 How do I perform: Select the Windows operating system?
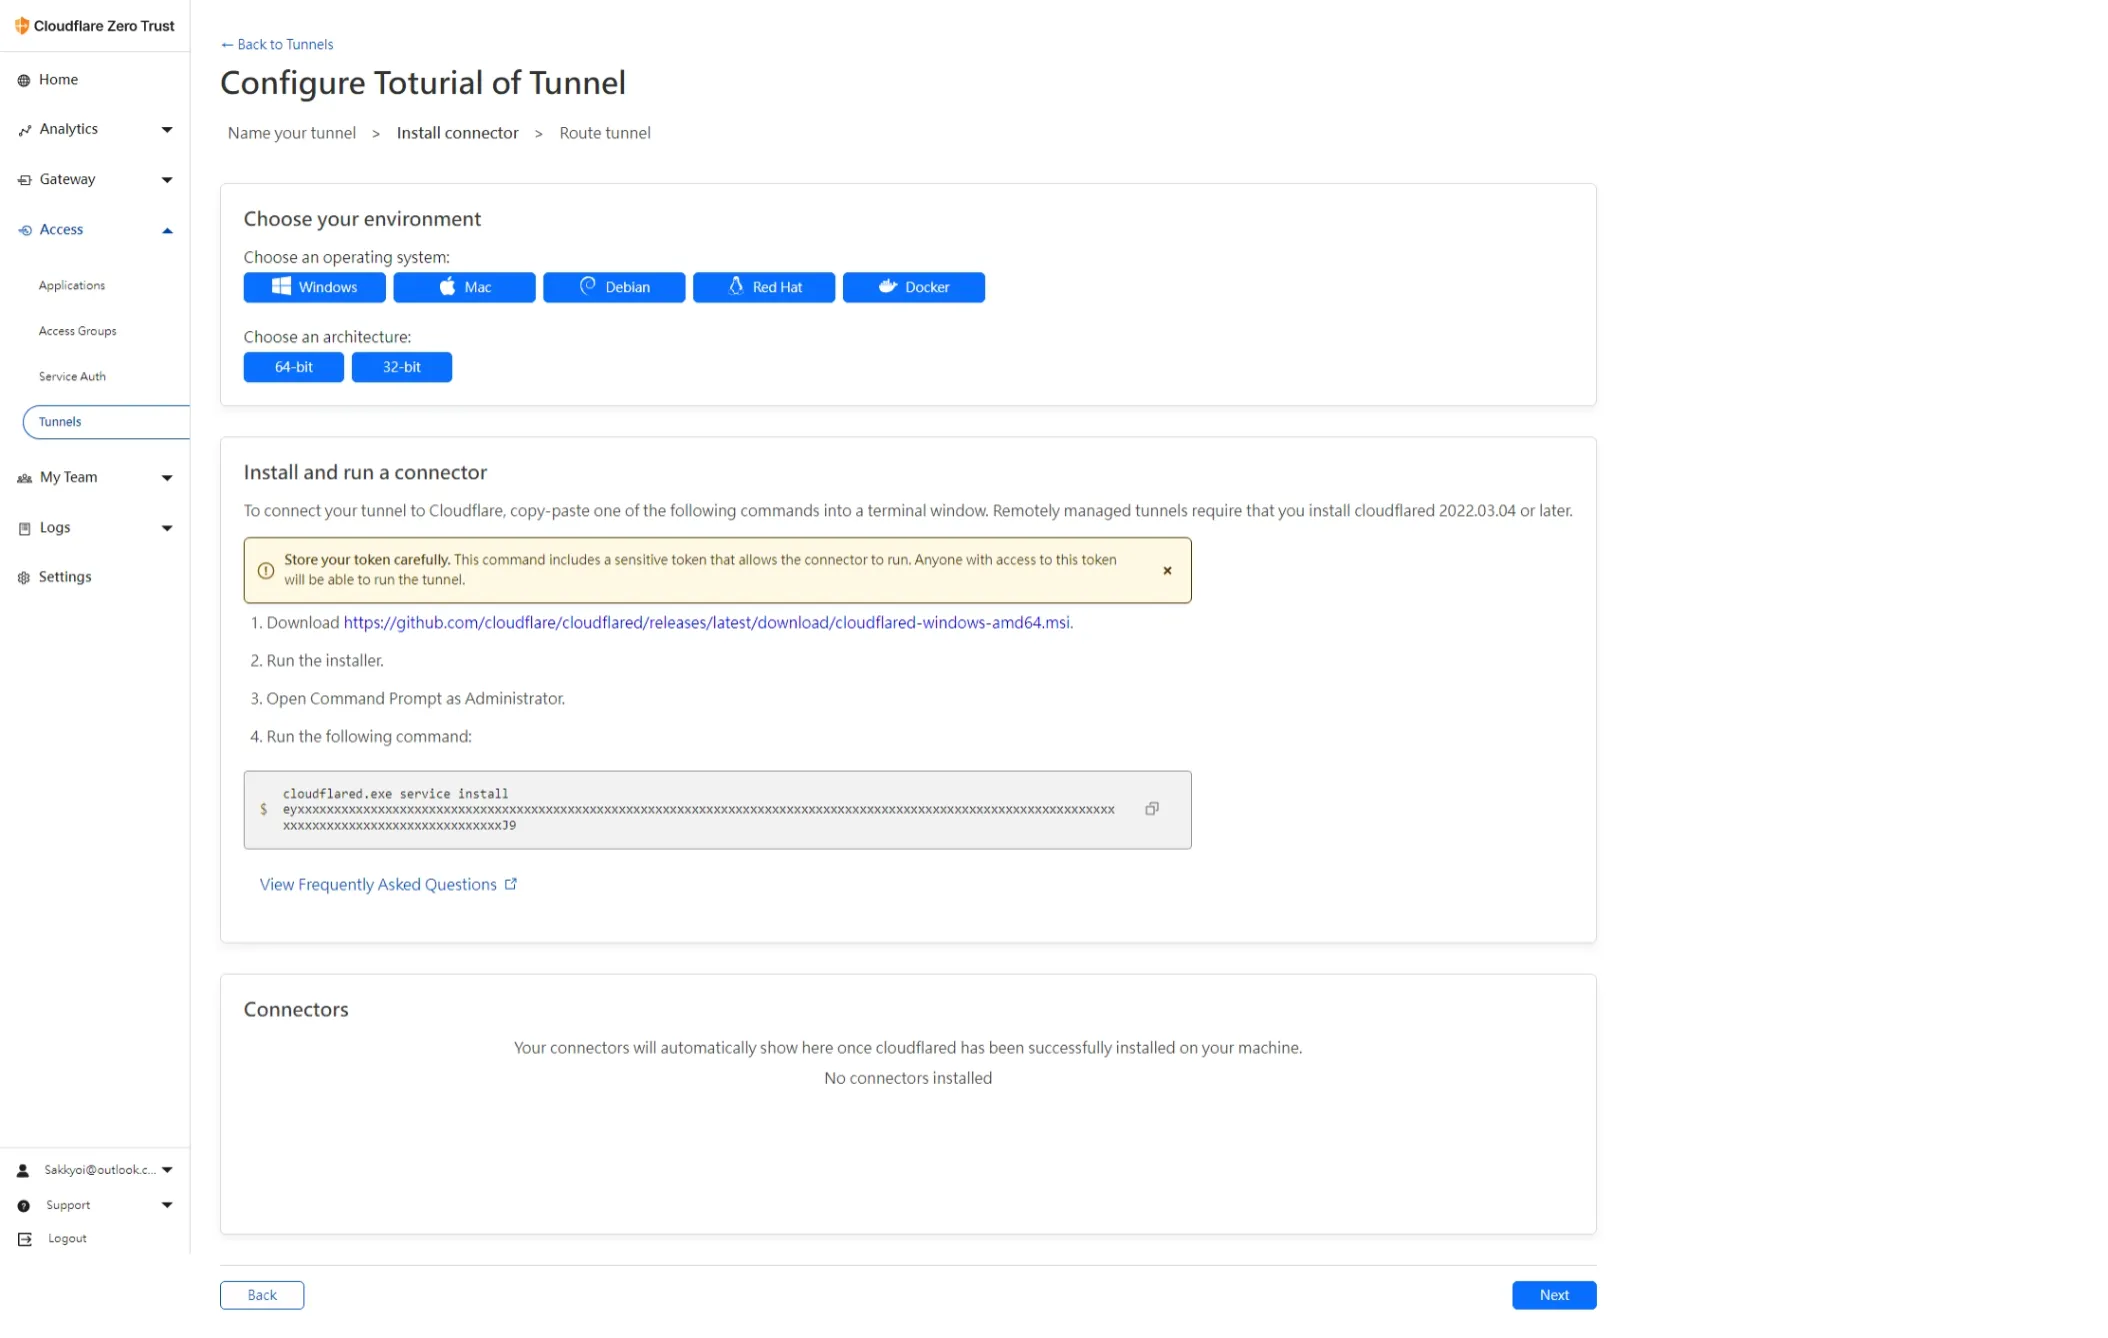(x=314, y=287)
